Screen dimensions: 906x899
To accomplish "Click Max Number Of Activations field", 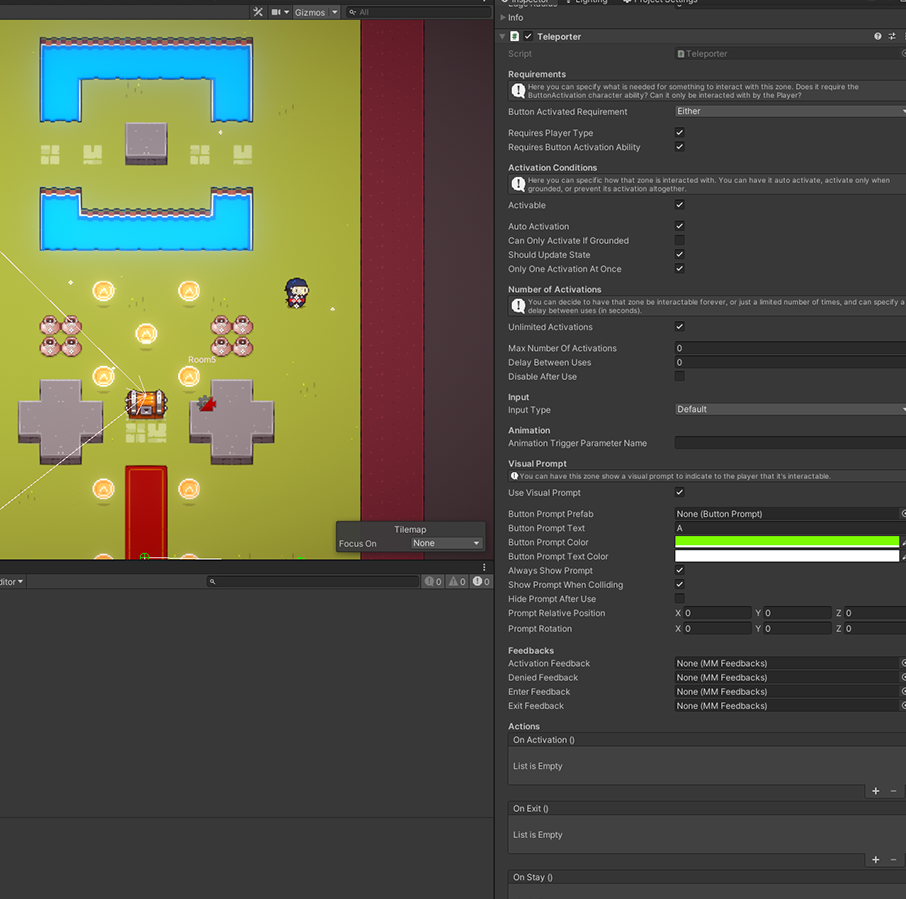I will (790, 348).
